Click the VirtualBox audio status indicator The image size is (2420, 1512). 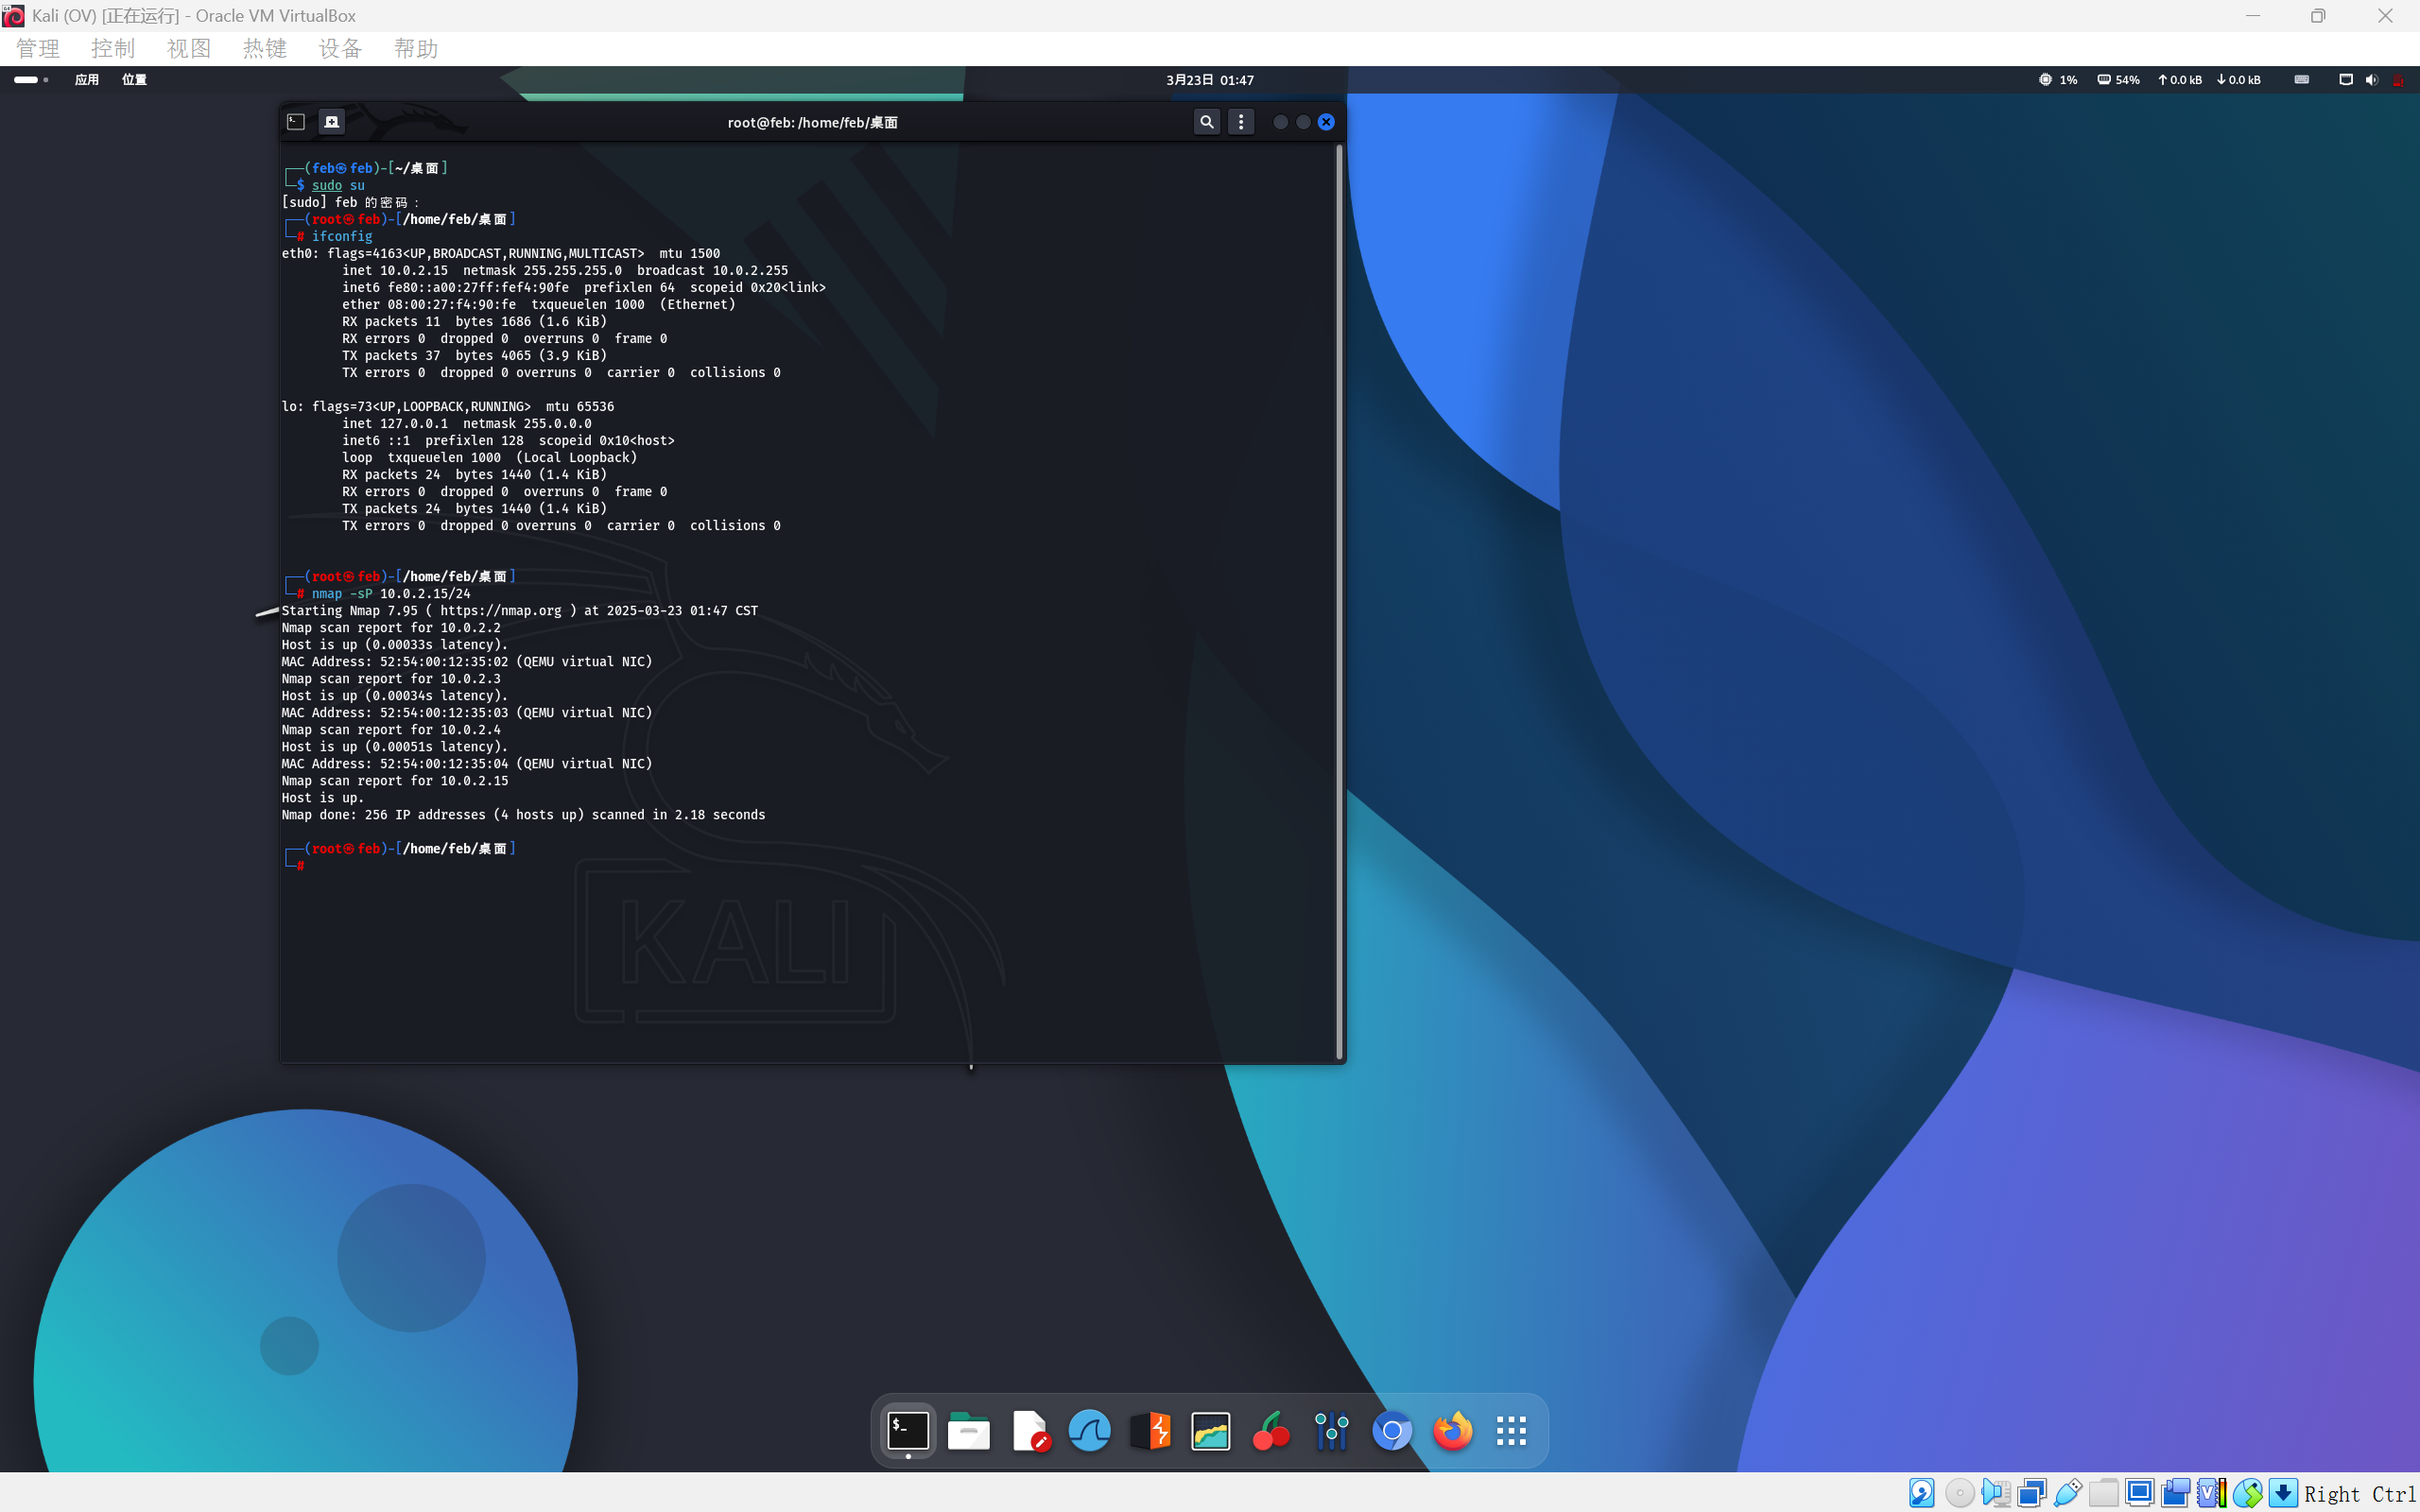click(x=1996, y=1493)
